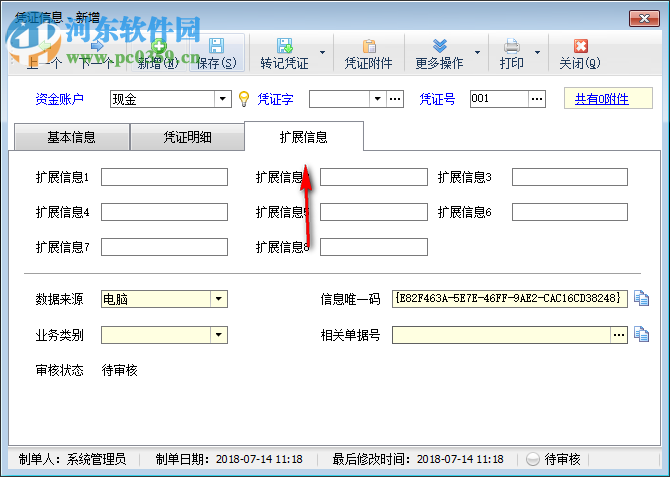The width and height of the screenshot is (670, 477).
Task: Click the 待审核 status indicator in the status bar
Action: [x=554, y=459]
